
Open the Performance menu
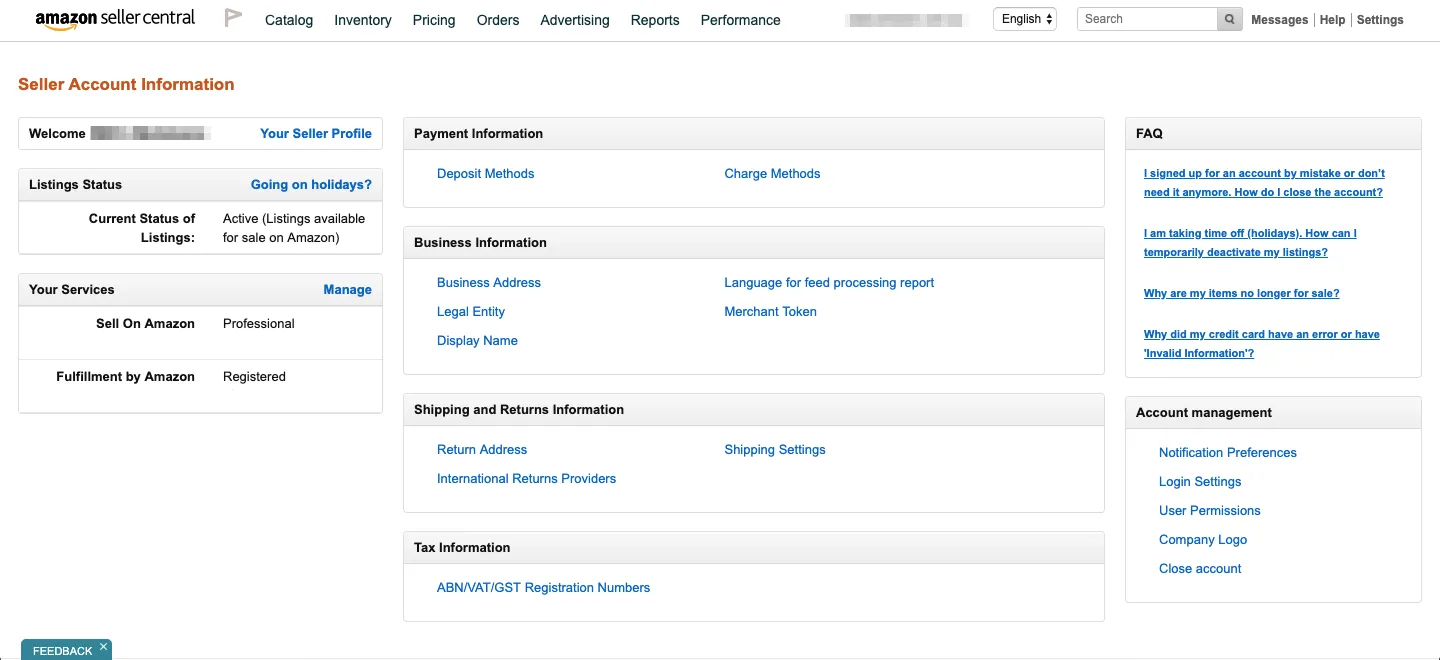pyautogui.click(x=741, y=20)
